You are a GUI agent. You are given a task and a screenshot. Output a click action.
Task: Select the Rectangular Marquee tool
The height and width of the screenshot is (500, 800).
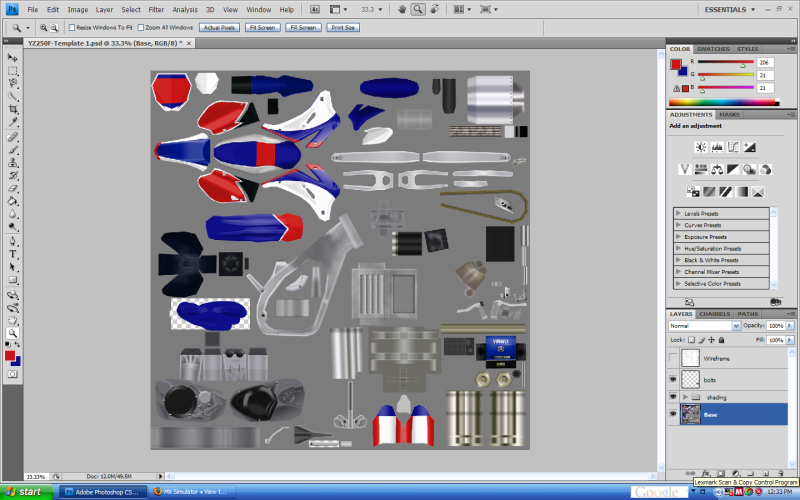[x=12, y=70]
